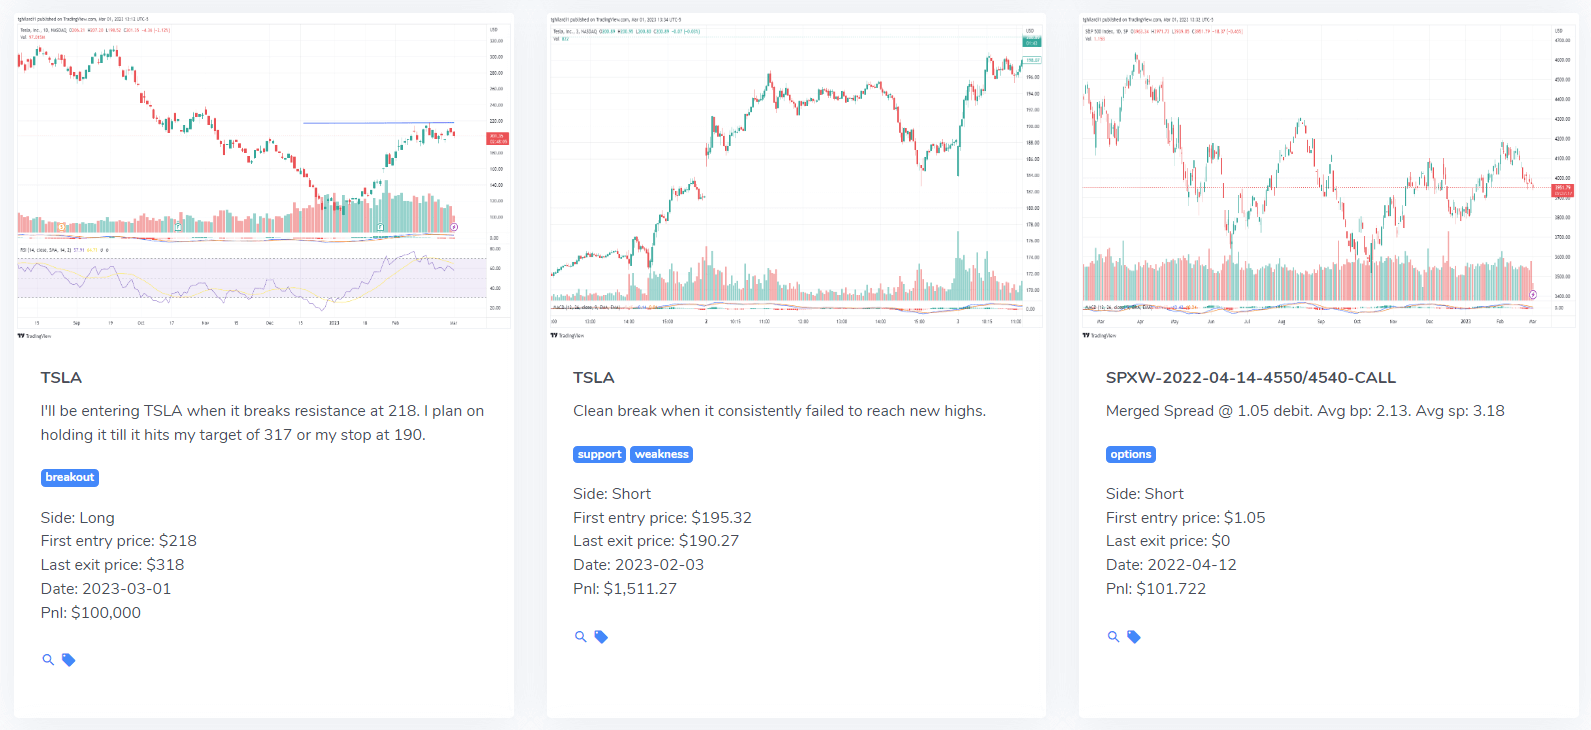
Task: Click the magnifier icon on the TSLA short card
Action: (x=580, y=637)
